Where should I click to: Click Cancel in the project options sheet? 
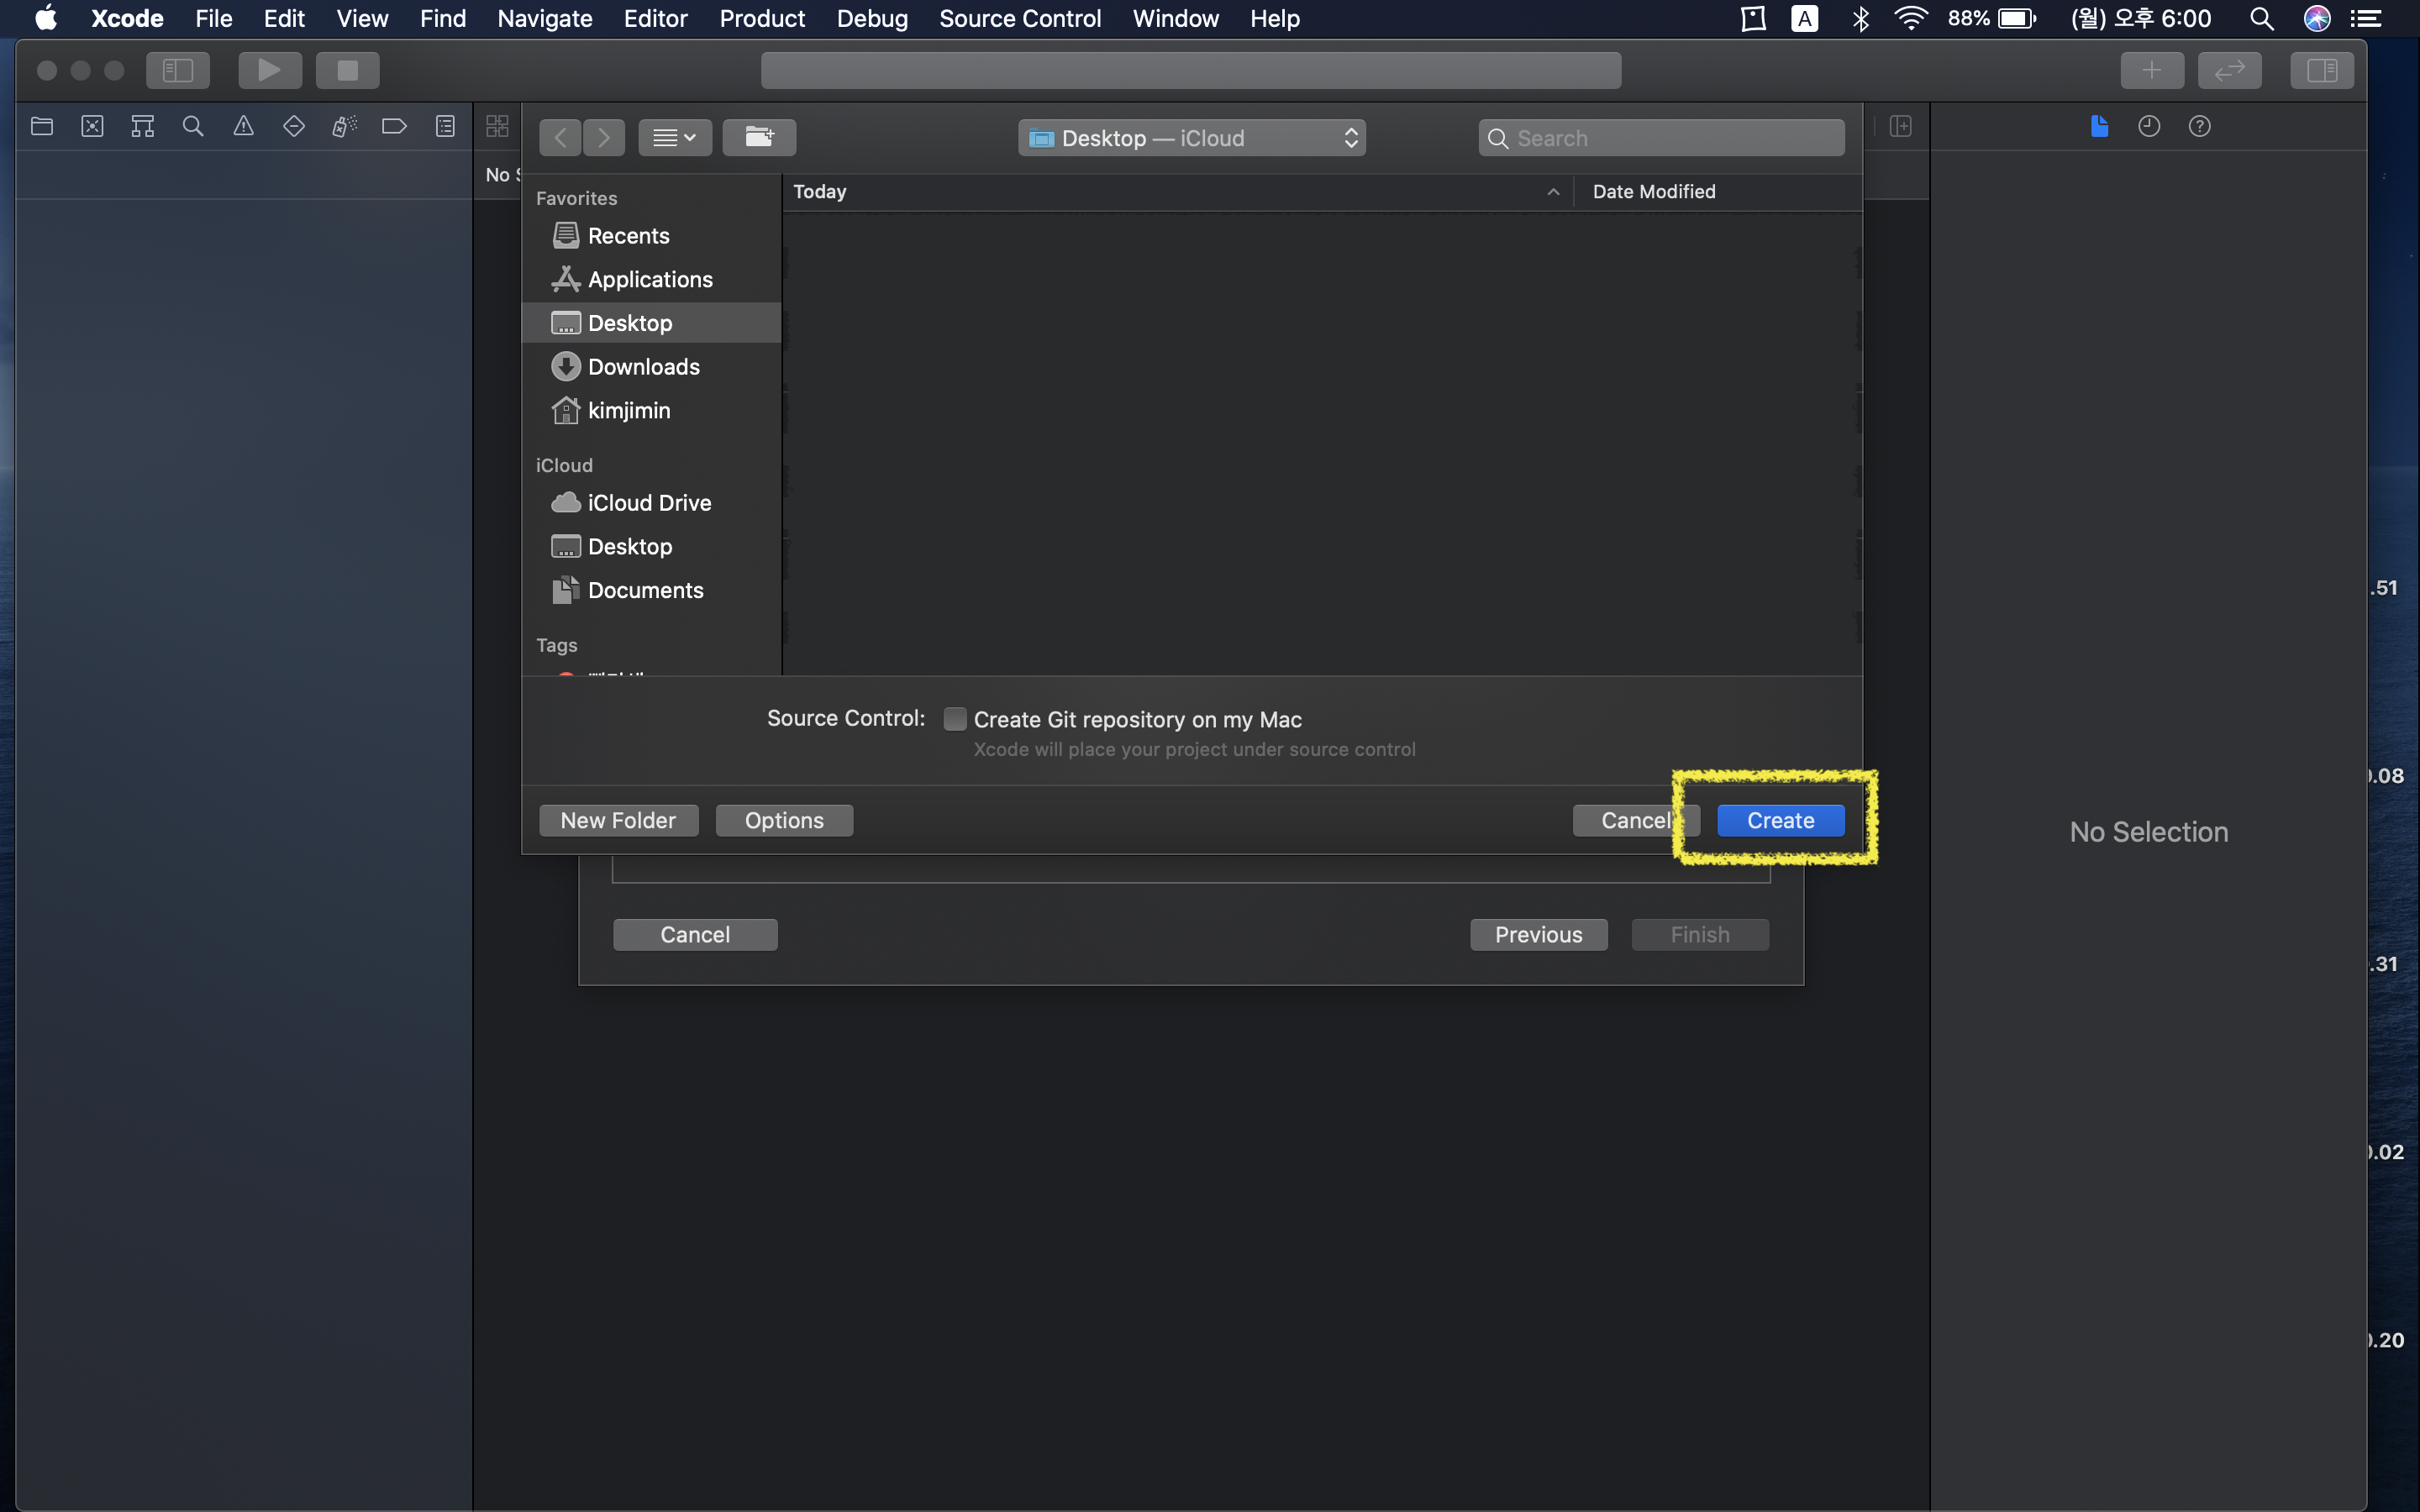695,934
